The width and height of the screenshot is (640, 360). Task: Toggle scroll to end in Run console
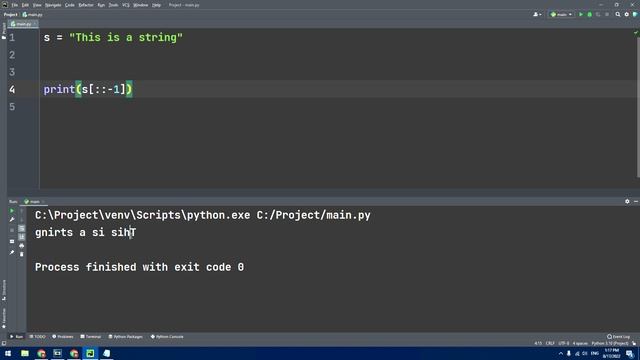[x=22, y=237]
